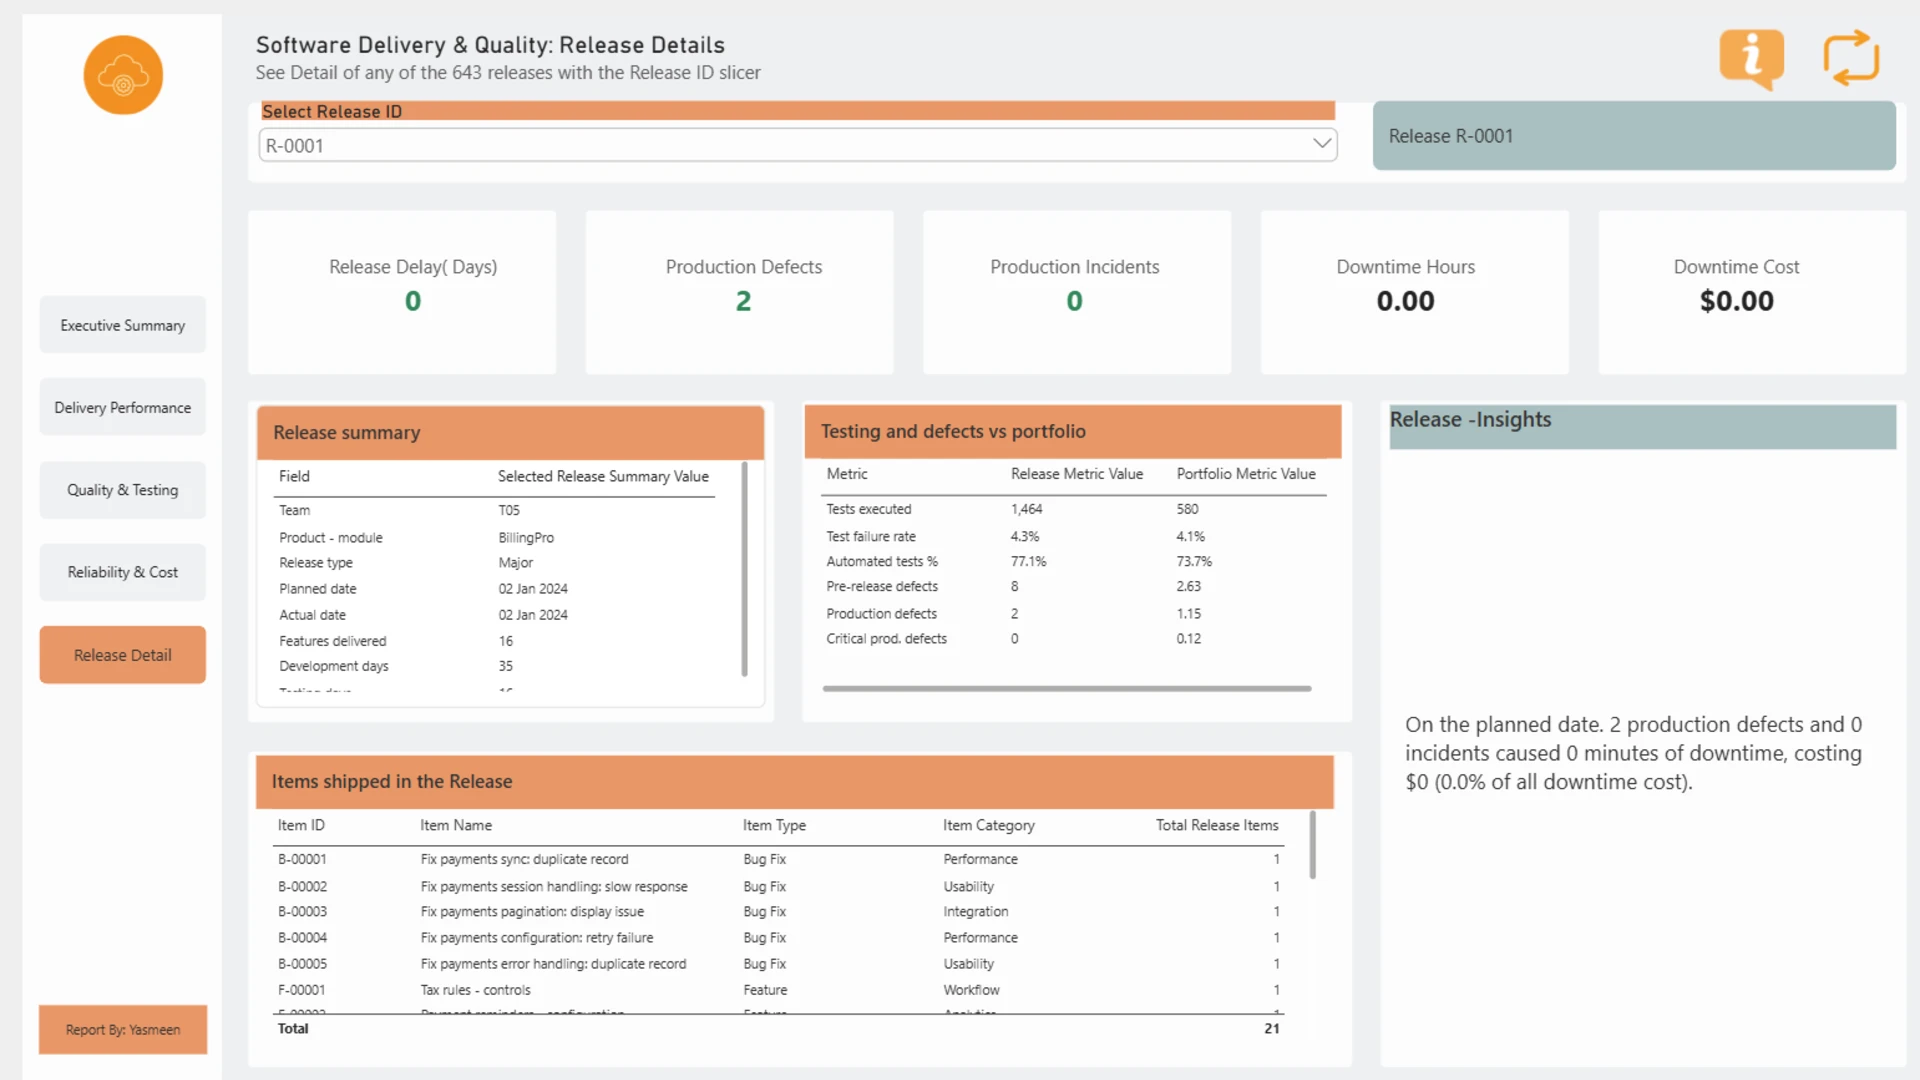Image resolution: width=1920 pixels, height=1080 pixels.
Task: Click the Features delivered value 16
Action: pos(506,641)
